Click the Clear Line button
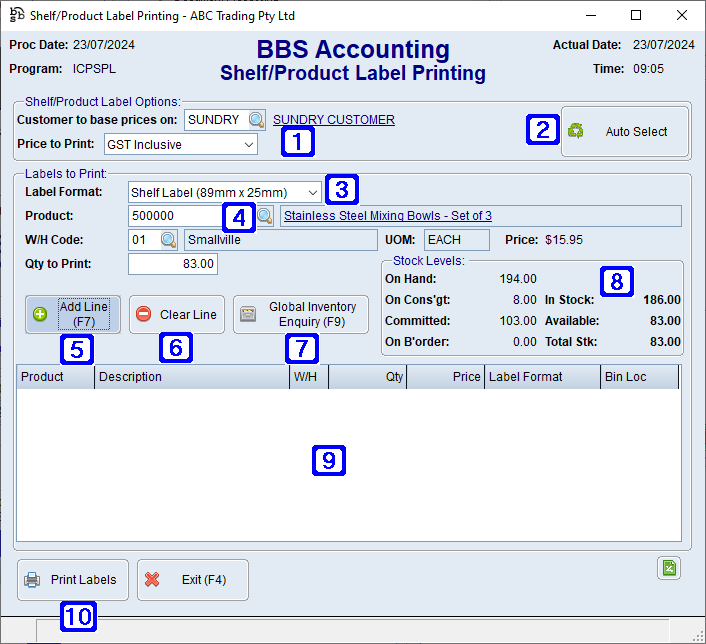 tap(176, 314)
